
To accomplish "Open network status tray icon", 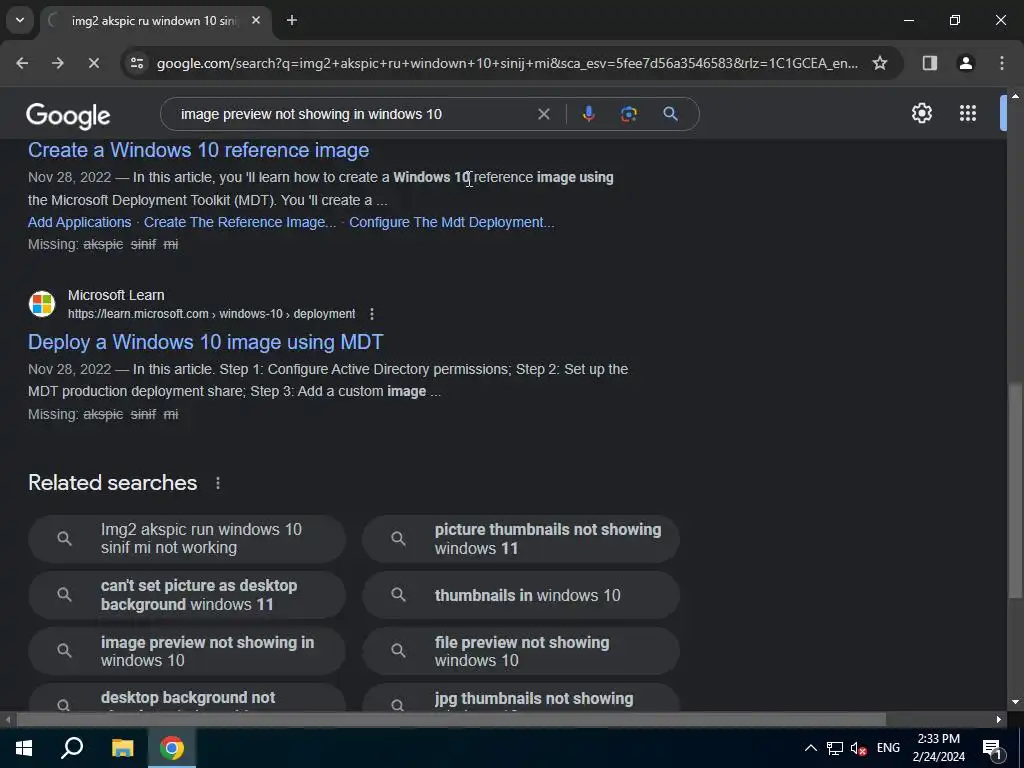I will tap(835, 748).
